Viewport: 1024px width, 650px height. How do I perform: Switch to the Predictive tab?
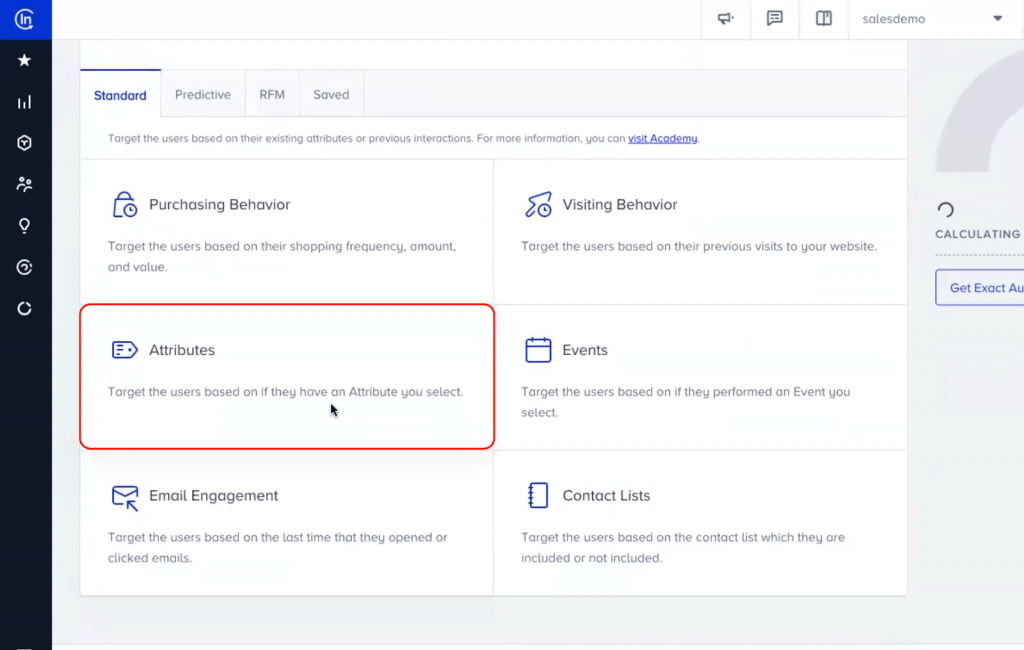202,95
